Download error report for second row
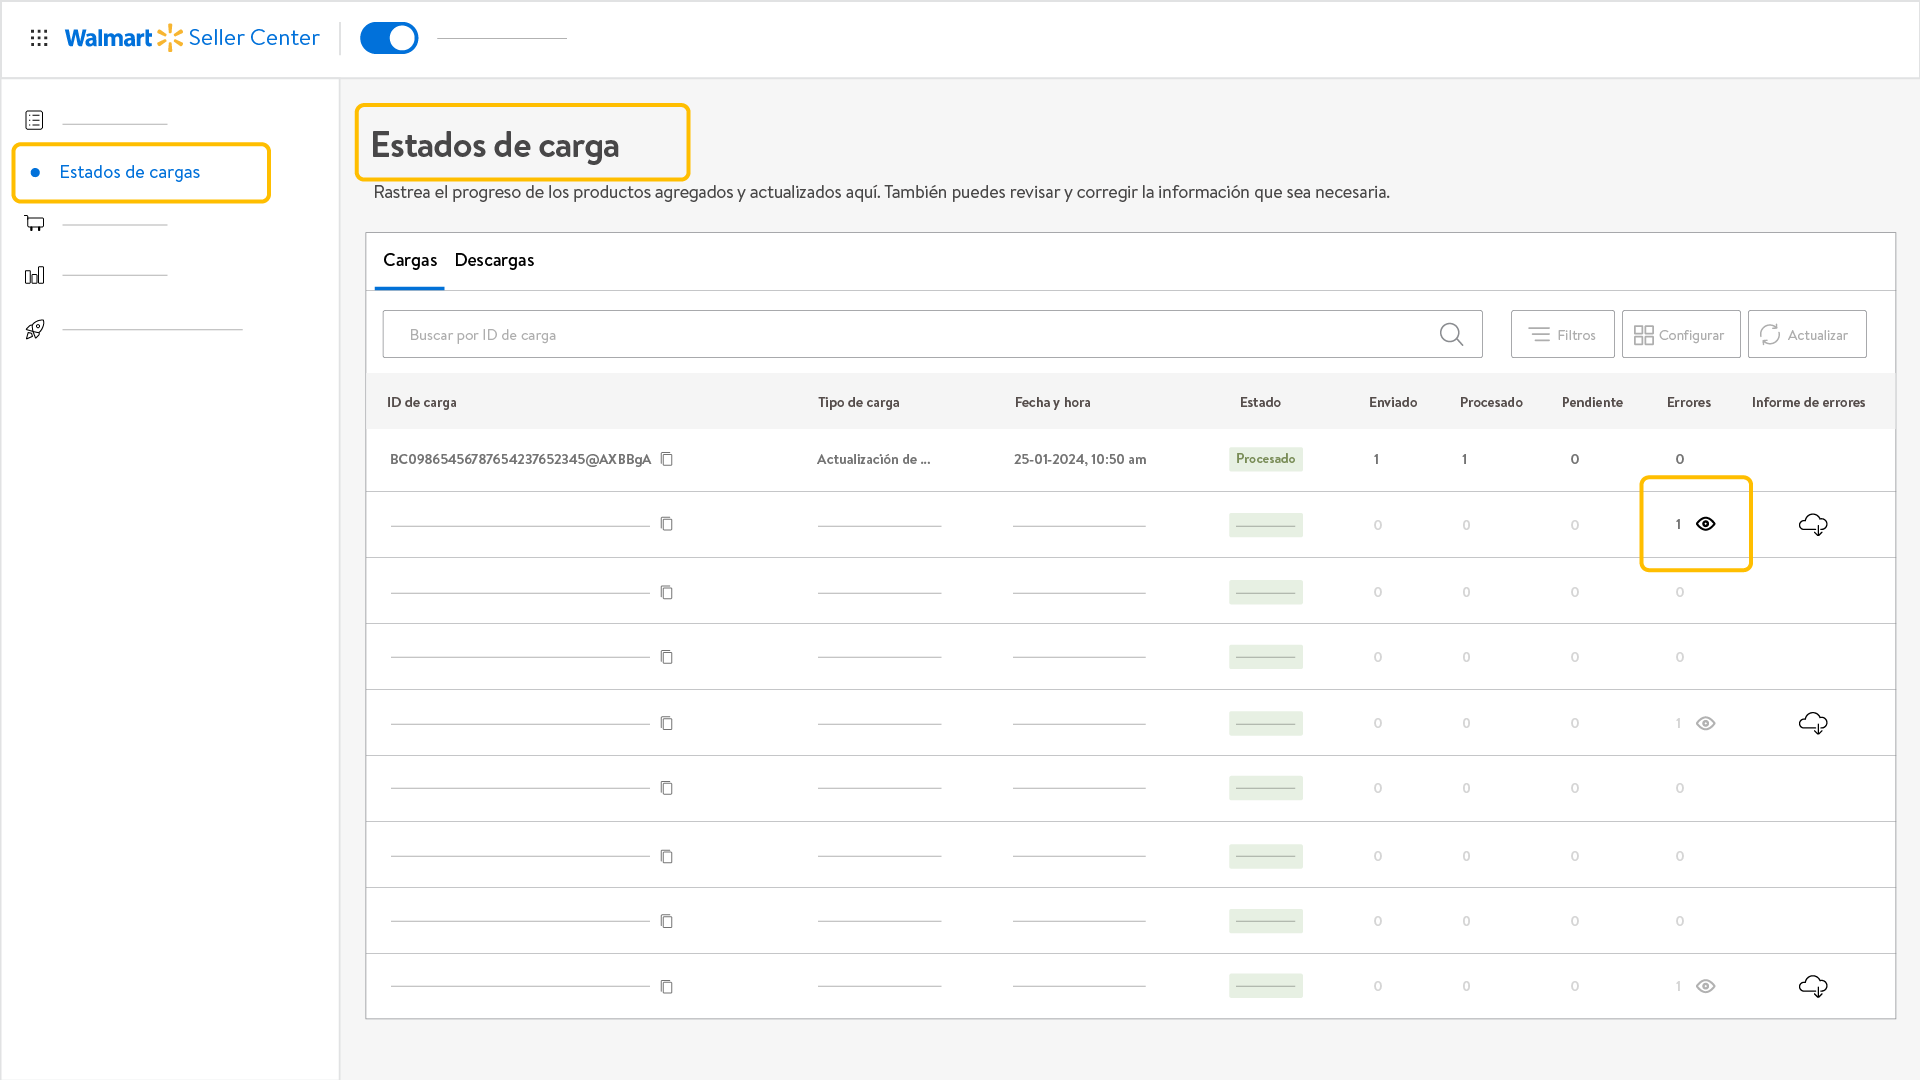This screenshot has width=1920, height=1080. point(1813,524)
